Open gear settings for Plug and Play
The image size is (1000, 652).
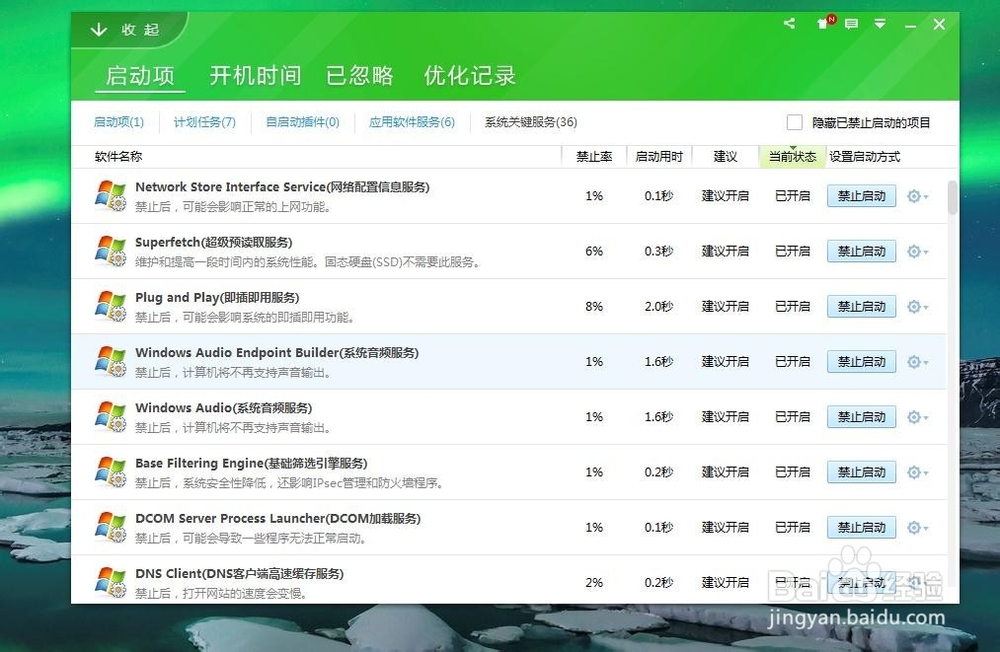pos(917,307)
